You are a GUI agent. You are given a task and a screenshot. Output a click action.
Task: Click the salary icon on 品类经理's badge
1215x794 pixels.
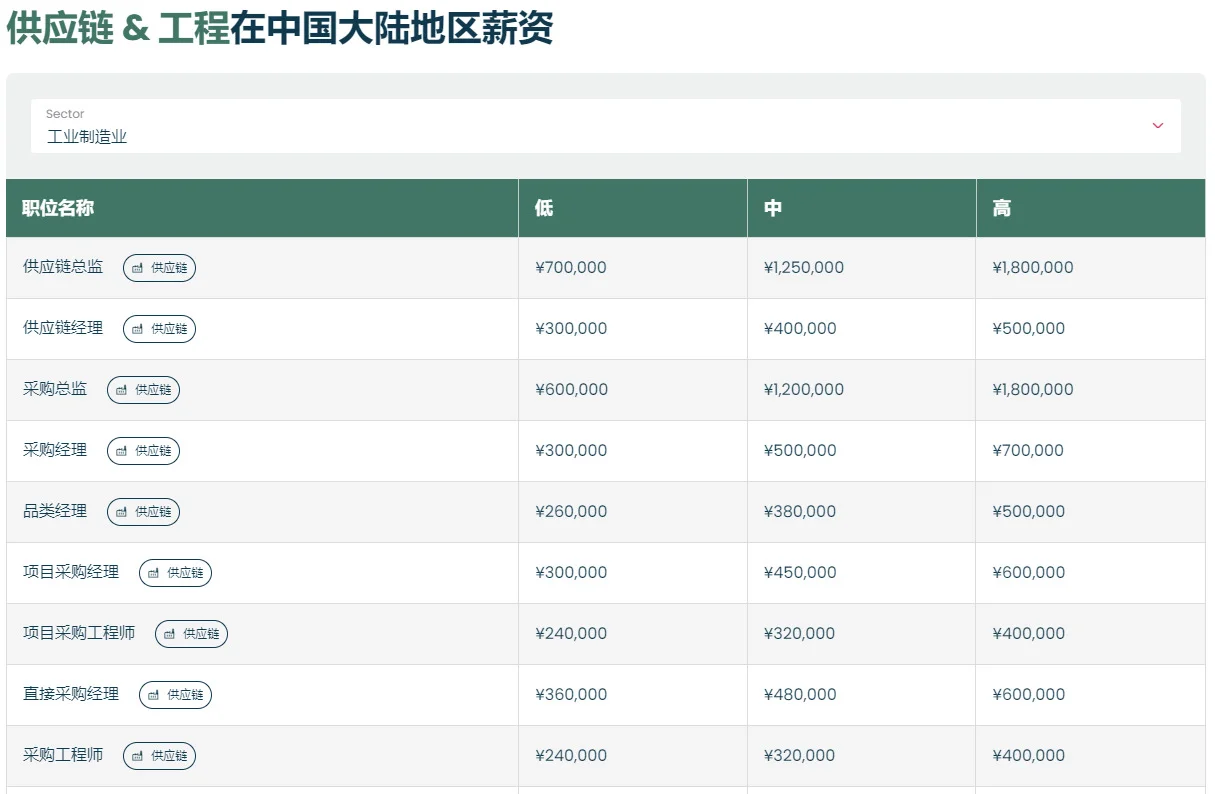[x=121, y=511]
